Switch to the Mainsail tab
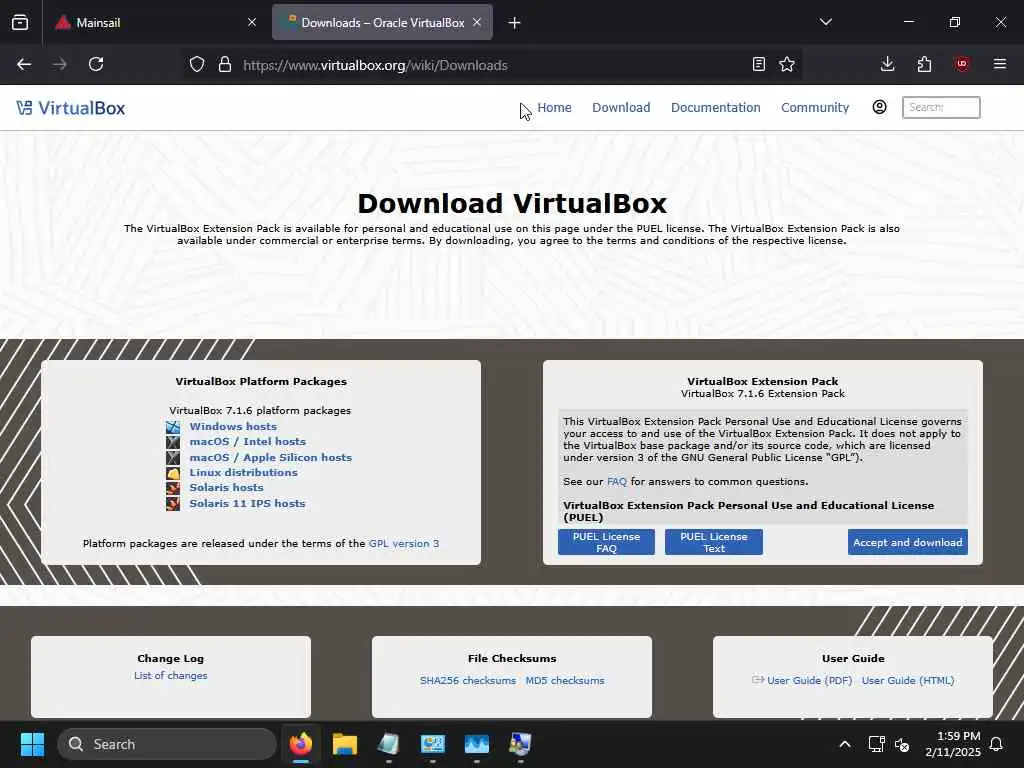 [156, 22]
